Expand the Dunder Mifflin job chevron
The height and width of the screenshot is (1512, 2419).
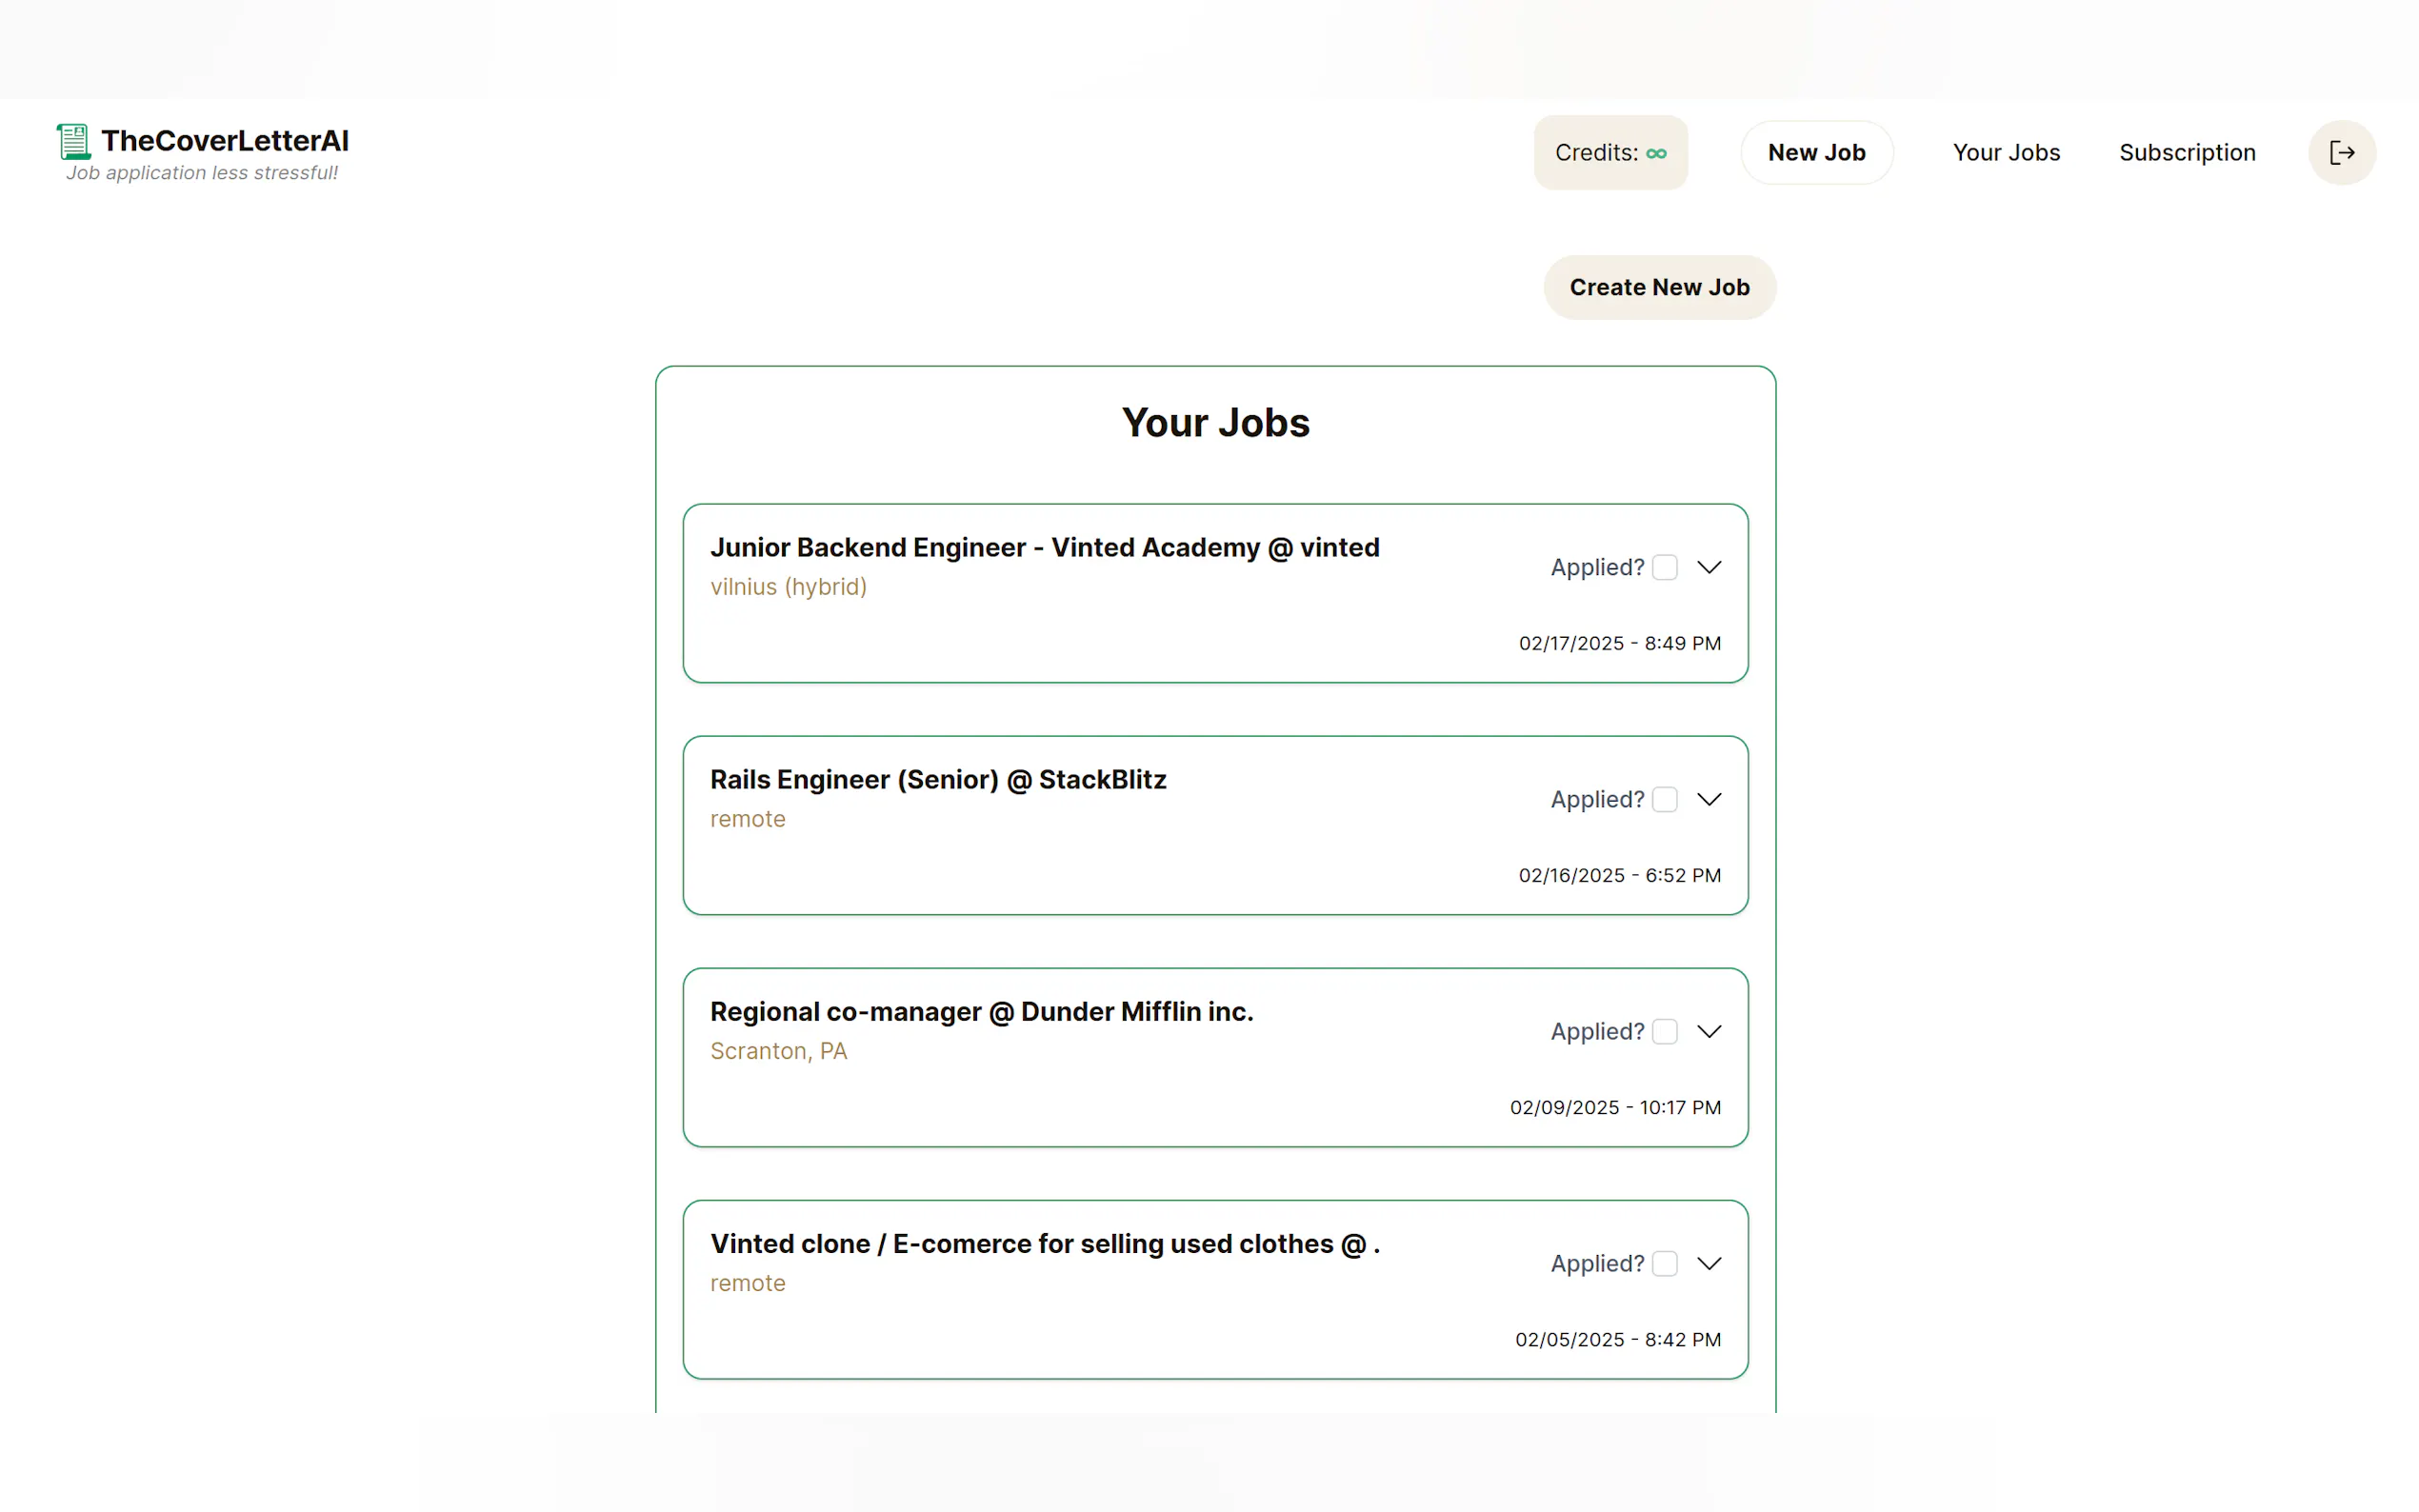pos(1709,1032)
